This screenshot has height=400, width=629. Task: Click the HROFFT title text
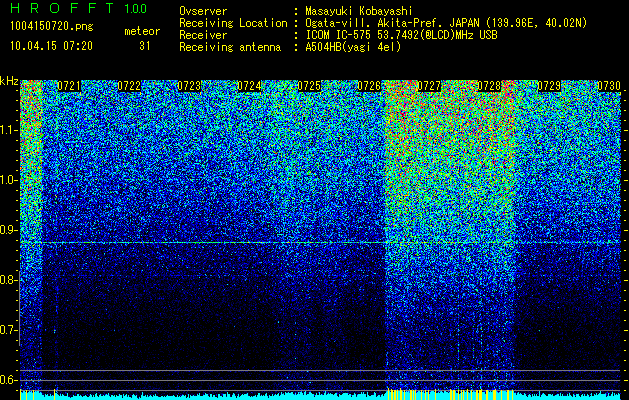pos(62,8)
